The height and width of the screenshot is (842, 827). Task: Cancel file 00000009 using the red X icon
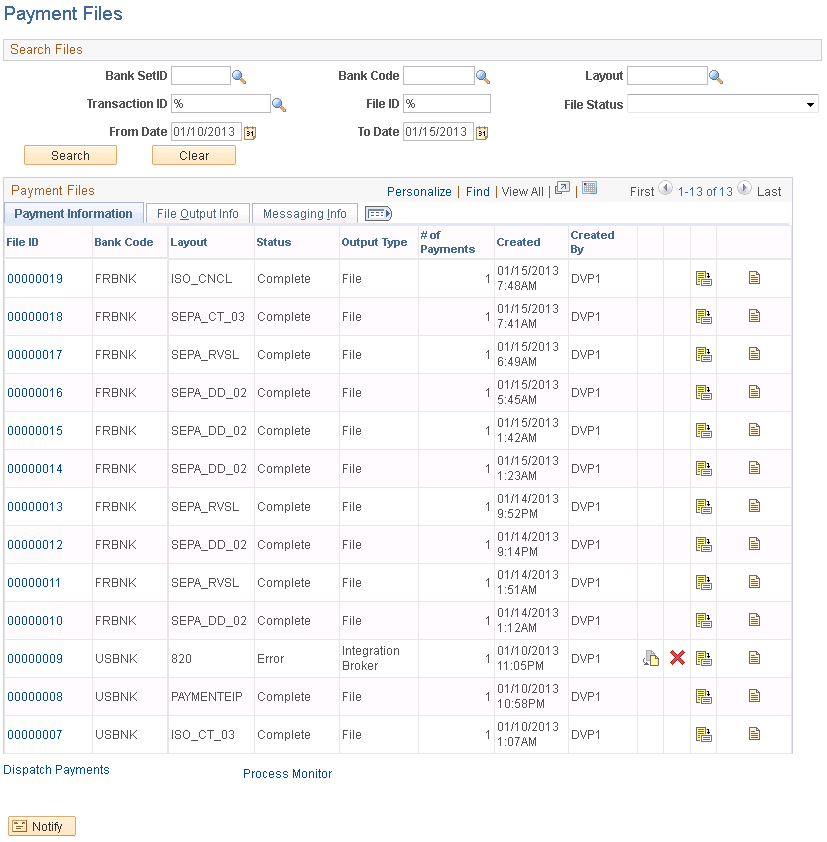coord(677,658)
